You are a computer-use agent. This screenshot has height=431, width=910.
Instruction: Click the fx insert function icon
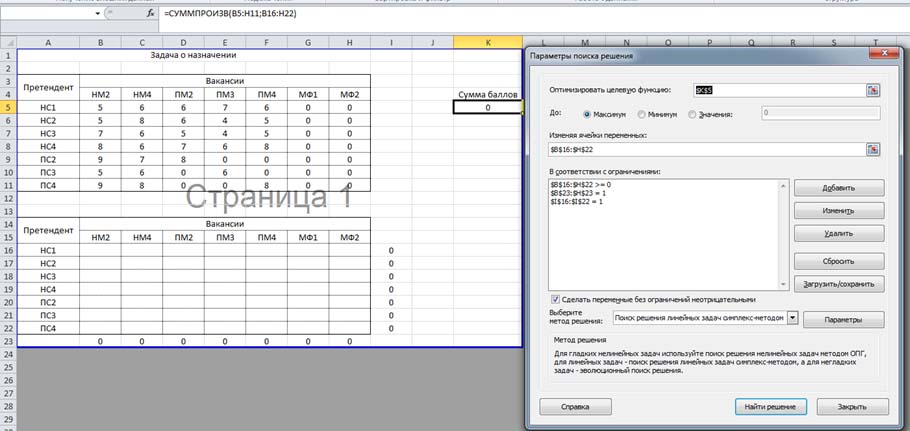150,13
